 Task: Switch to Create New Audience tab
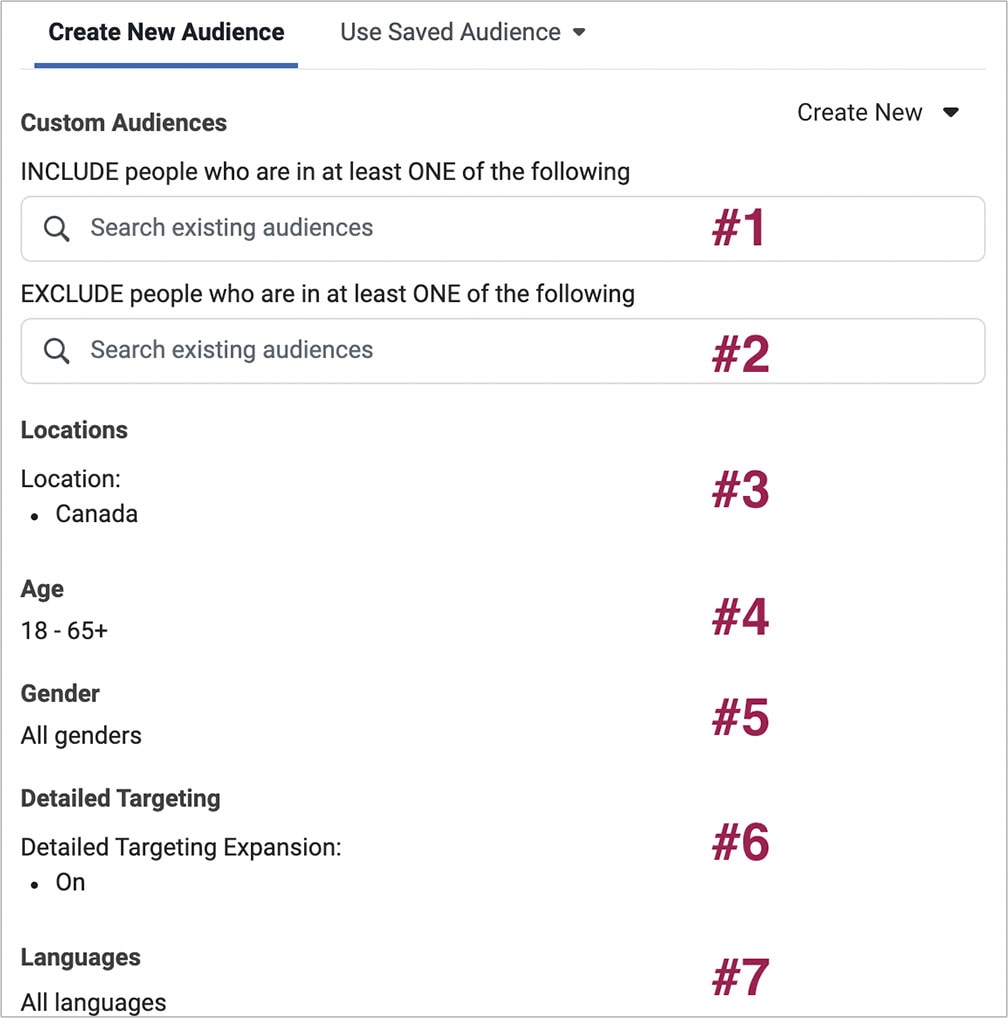coord(166,33)
